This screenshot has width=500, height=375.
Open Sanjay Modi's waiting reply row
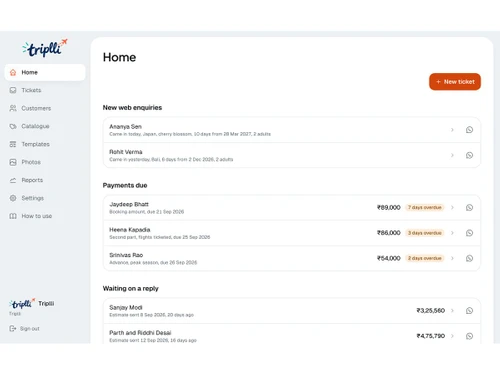coord(292,311)
